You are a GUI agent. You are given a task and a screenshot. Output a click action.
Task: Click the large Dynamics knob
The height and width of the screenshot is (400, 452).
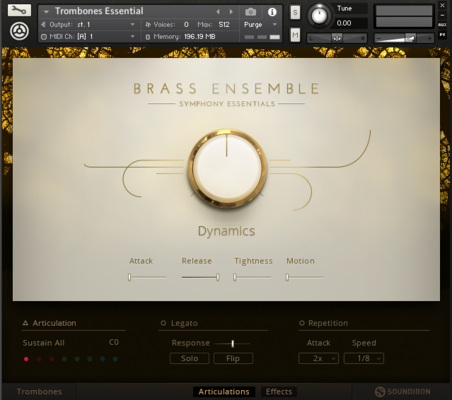coord(227,169)
